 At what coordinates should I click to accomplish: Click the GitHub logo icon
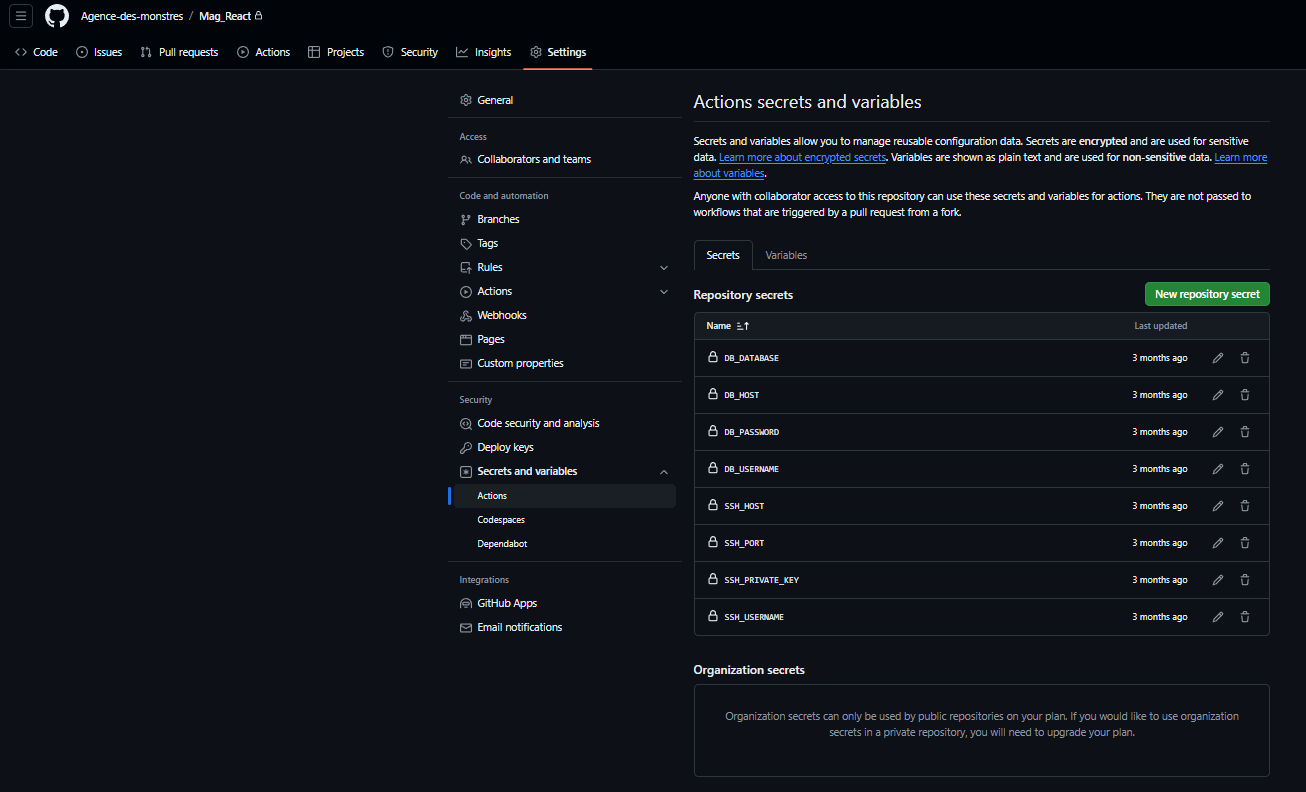tap(57, 16)
